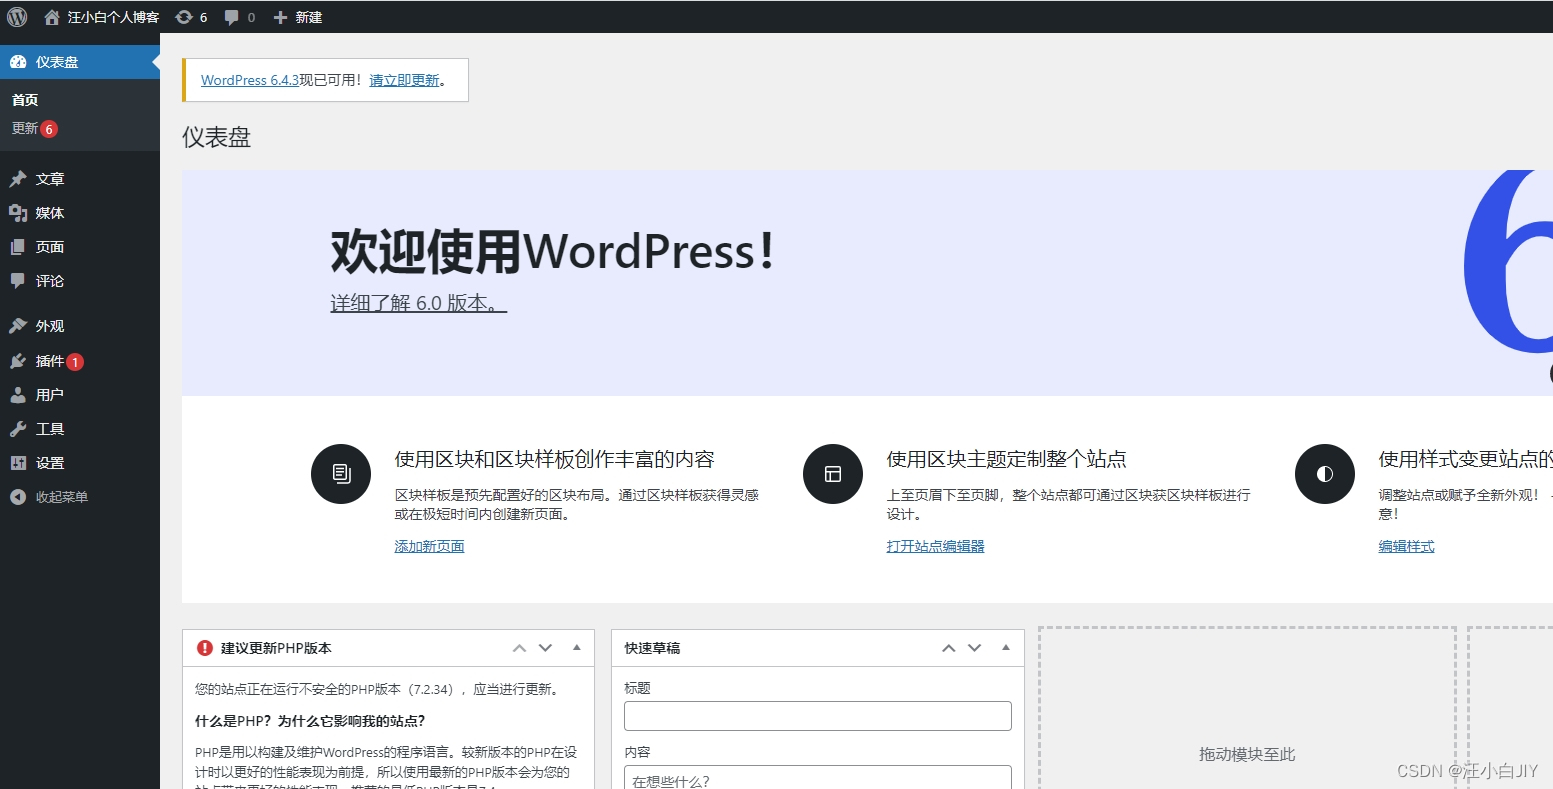Click the 请立即更新 update link
Viewport: 1553px width, 789px height.
click(x=404, y=80)
